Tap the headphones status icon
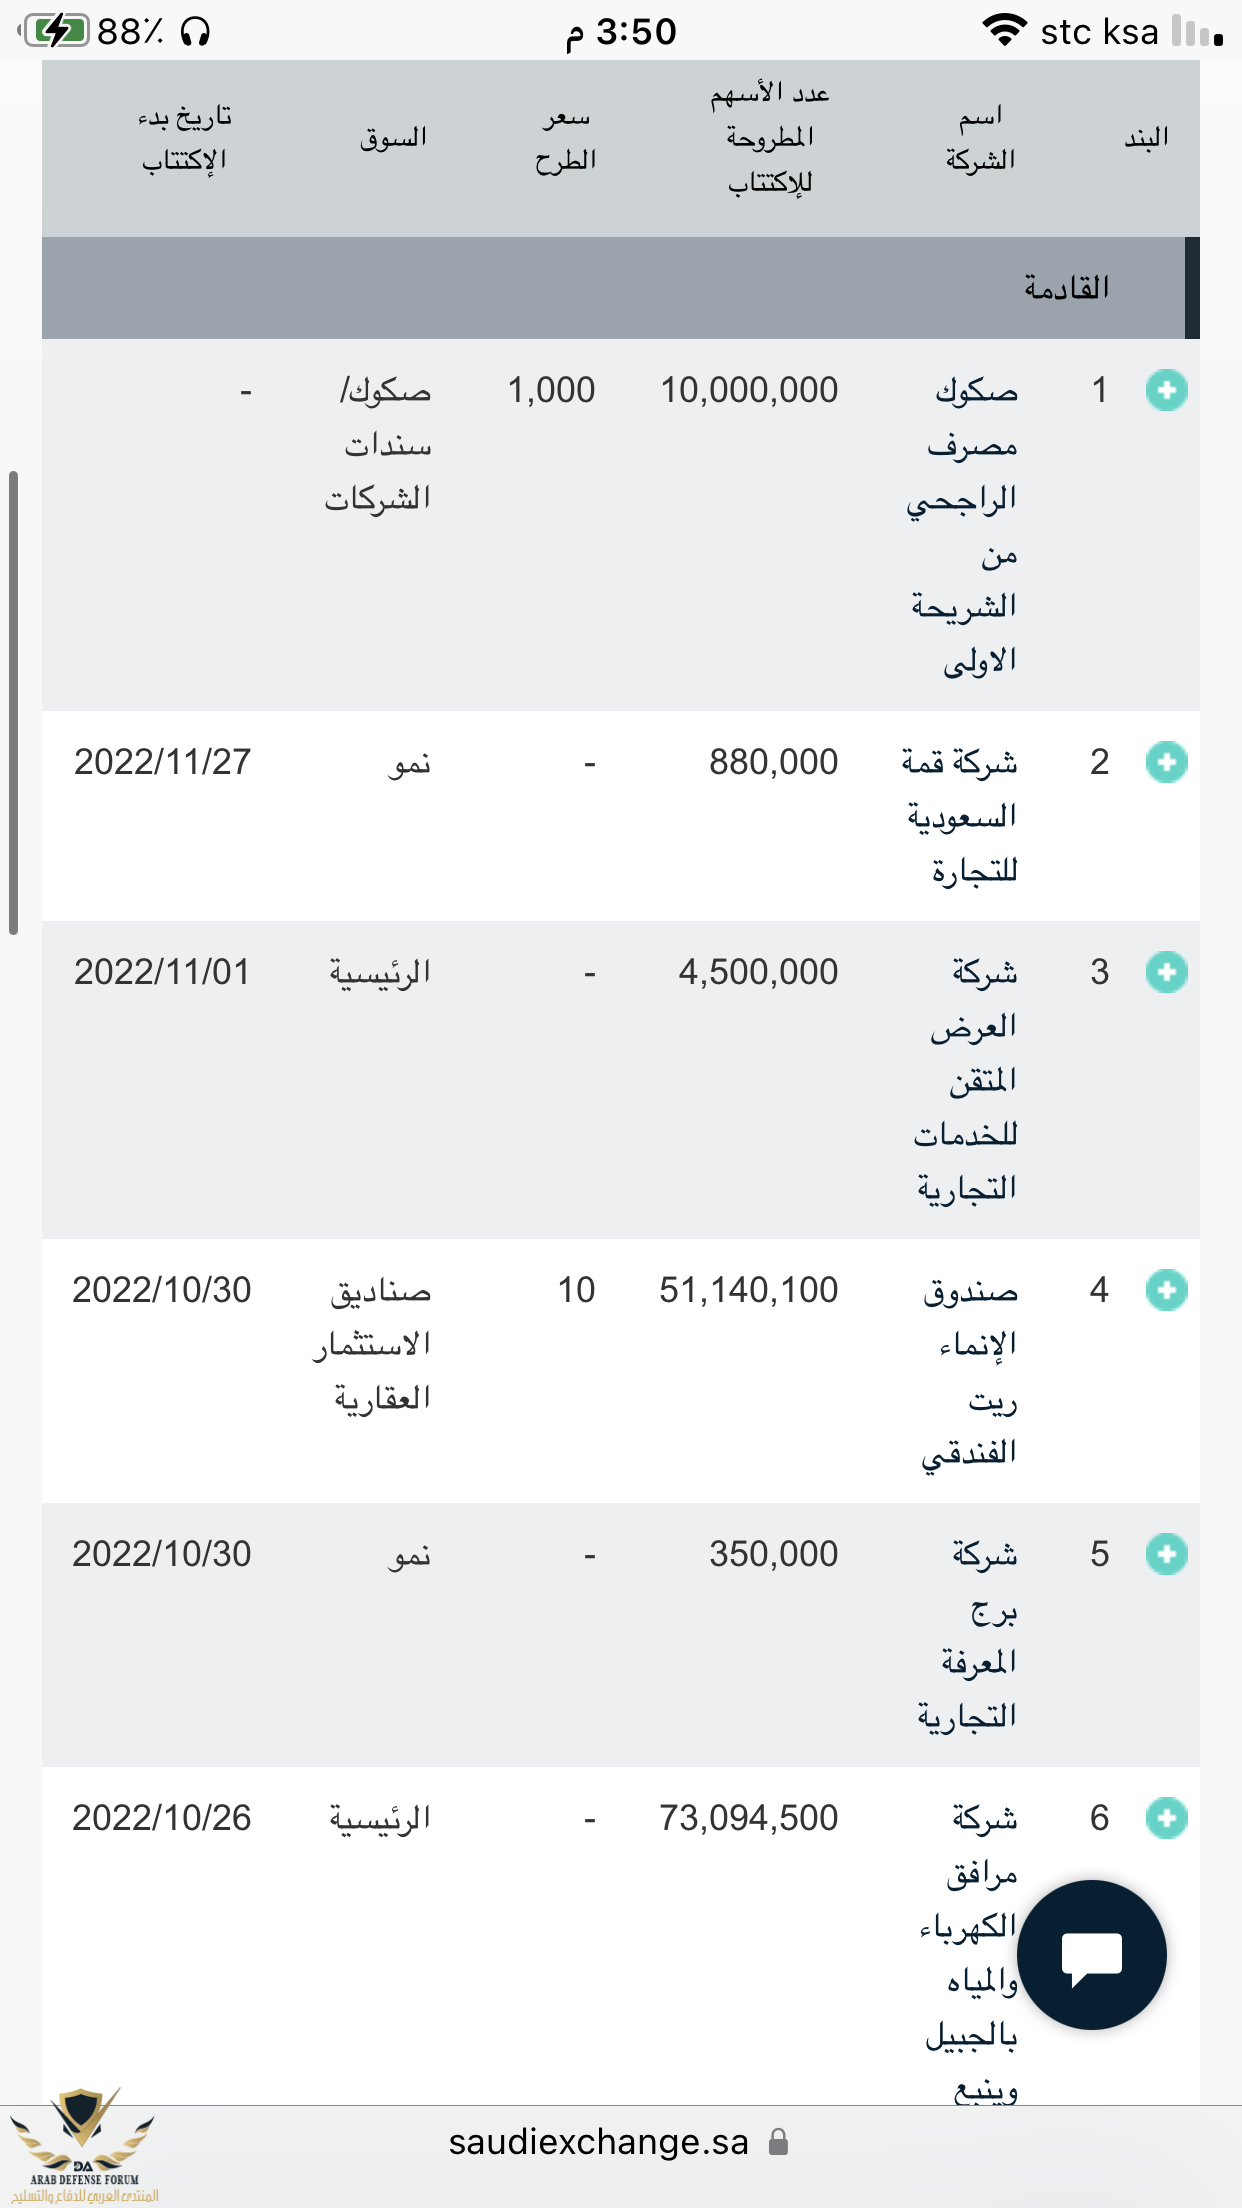The height and width of the screenshot is (2208, 1242). (x=196, y=32)
